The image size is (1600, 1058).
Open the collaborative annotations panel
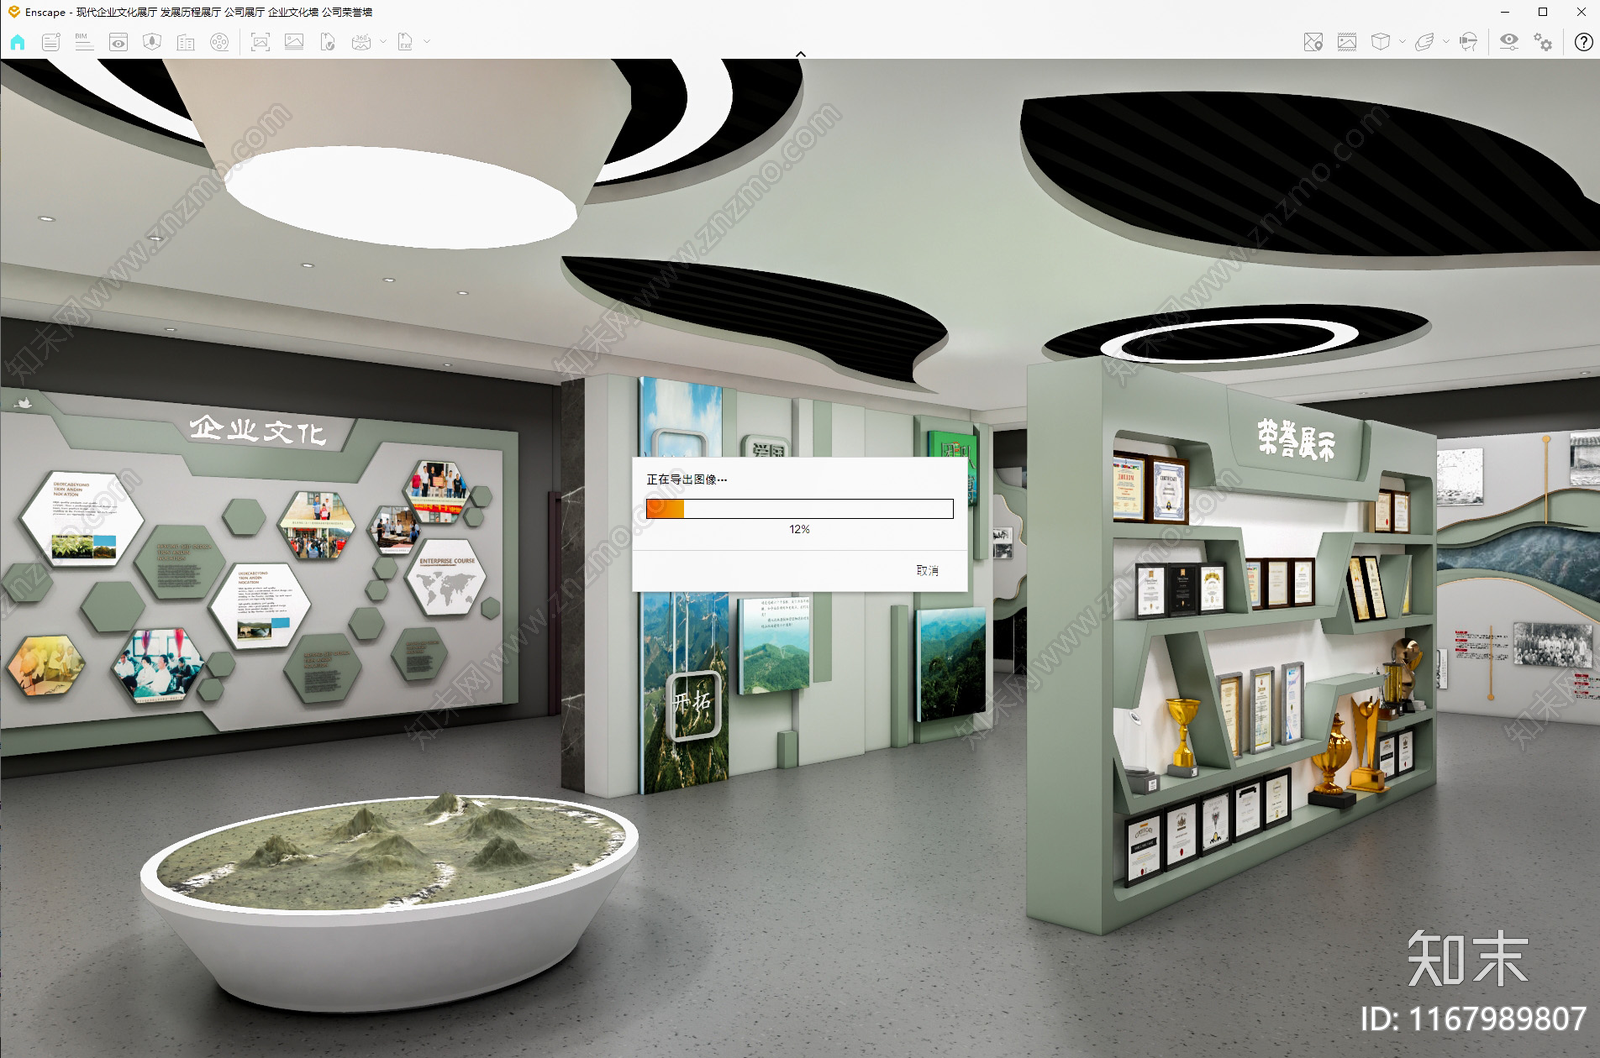(x=51, y=42)
